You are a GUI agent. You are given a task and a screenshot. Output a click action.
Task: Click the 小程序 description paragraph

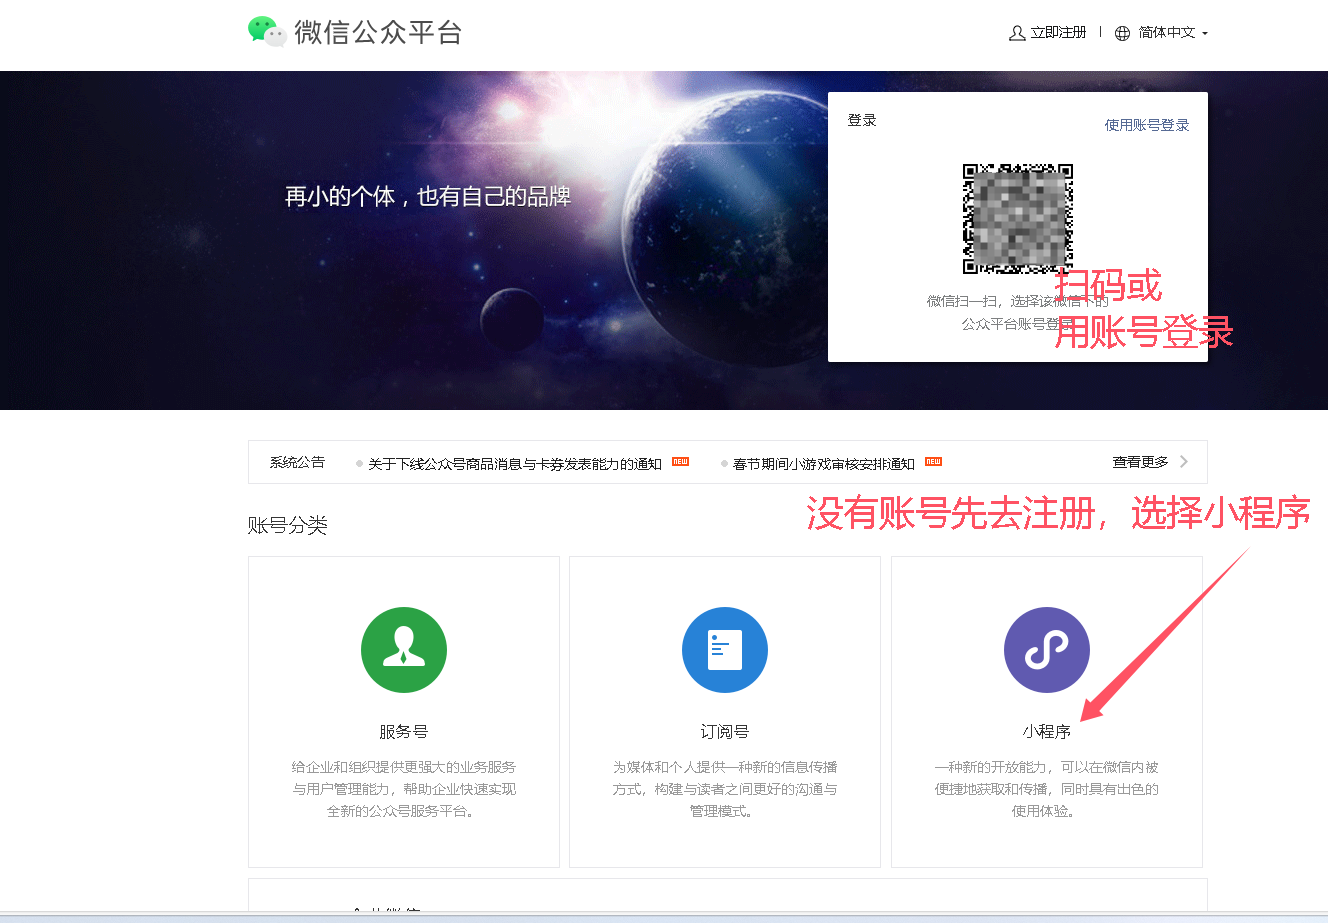1047,789
